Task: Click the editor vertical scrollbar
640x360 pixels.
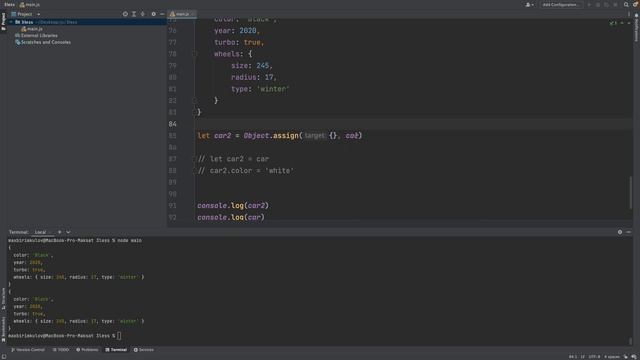Action: tap(631, 193)
